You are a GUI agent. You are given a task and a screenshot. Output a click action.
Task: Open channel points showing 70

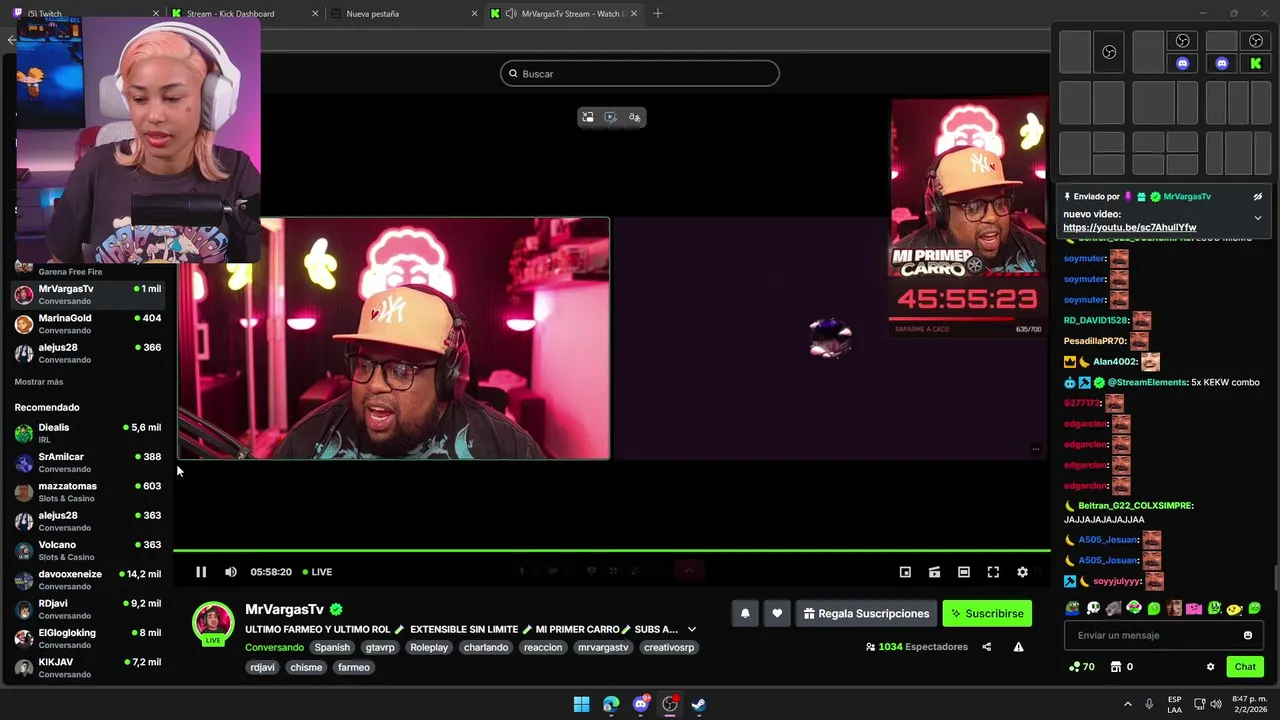click(1082, 667)
